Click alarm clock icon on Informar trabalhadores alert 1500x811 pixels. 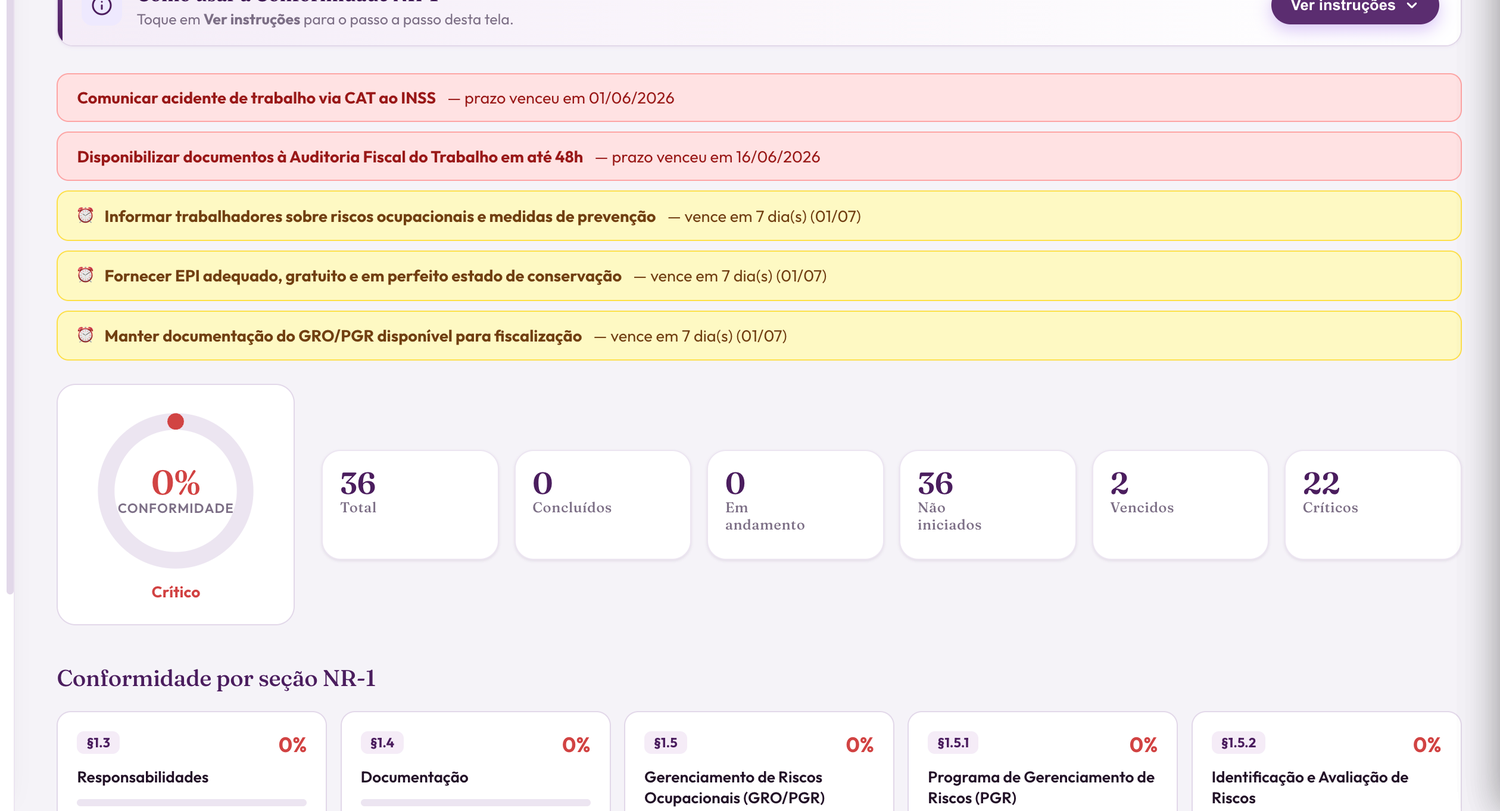(85, 216)
